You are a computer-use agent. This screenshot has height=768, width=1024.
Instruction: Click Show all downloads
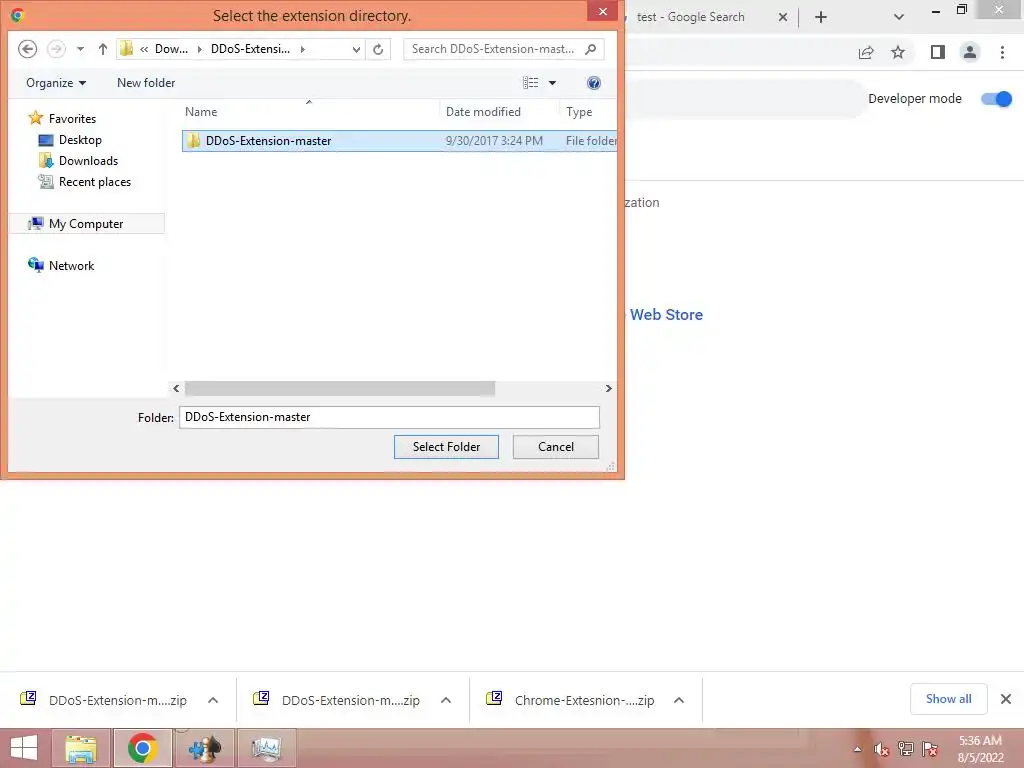948,699
